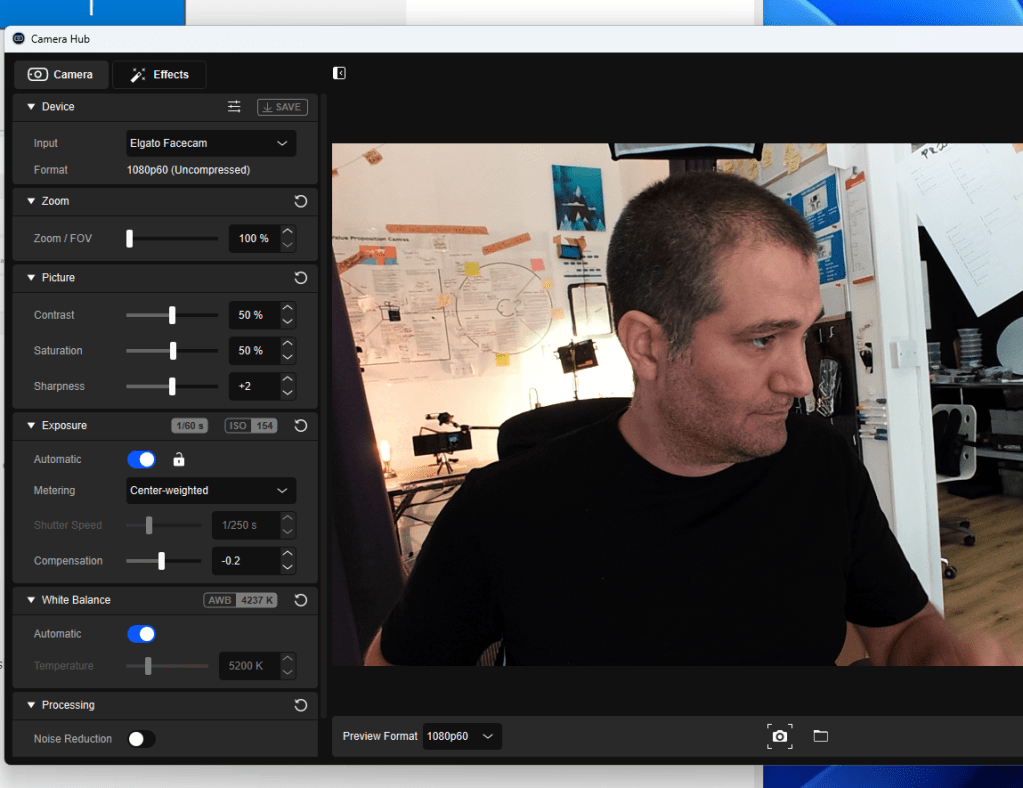The height and width of the screenshot is (788, 1023).
Task: Decrease Sharpness with down arrow
Action: point(288,393)
